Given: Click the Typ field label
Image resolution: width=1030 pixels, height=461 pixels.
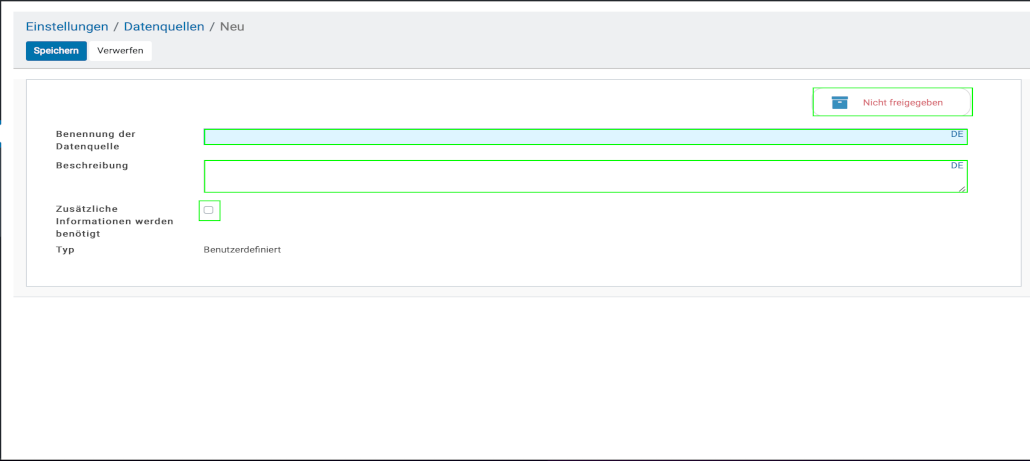Looking at the screenshot, I should pos(65,250).
